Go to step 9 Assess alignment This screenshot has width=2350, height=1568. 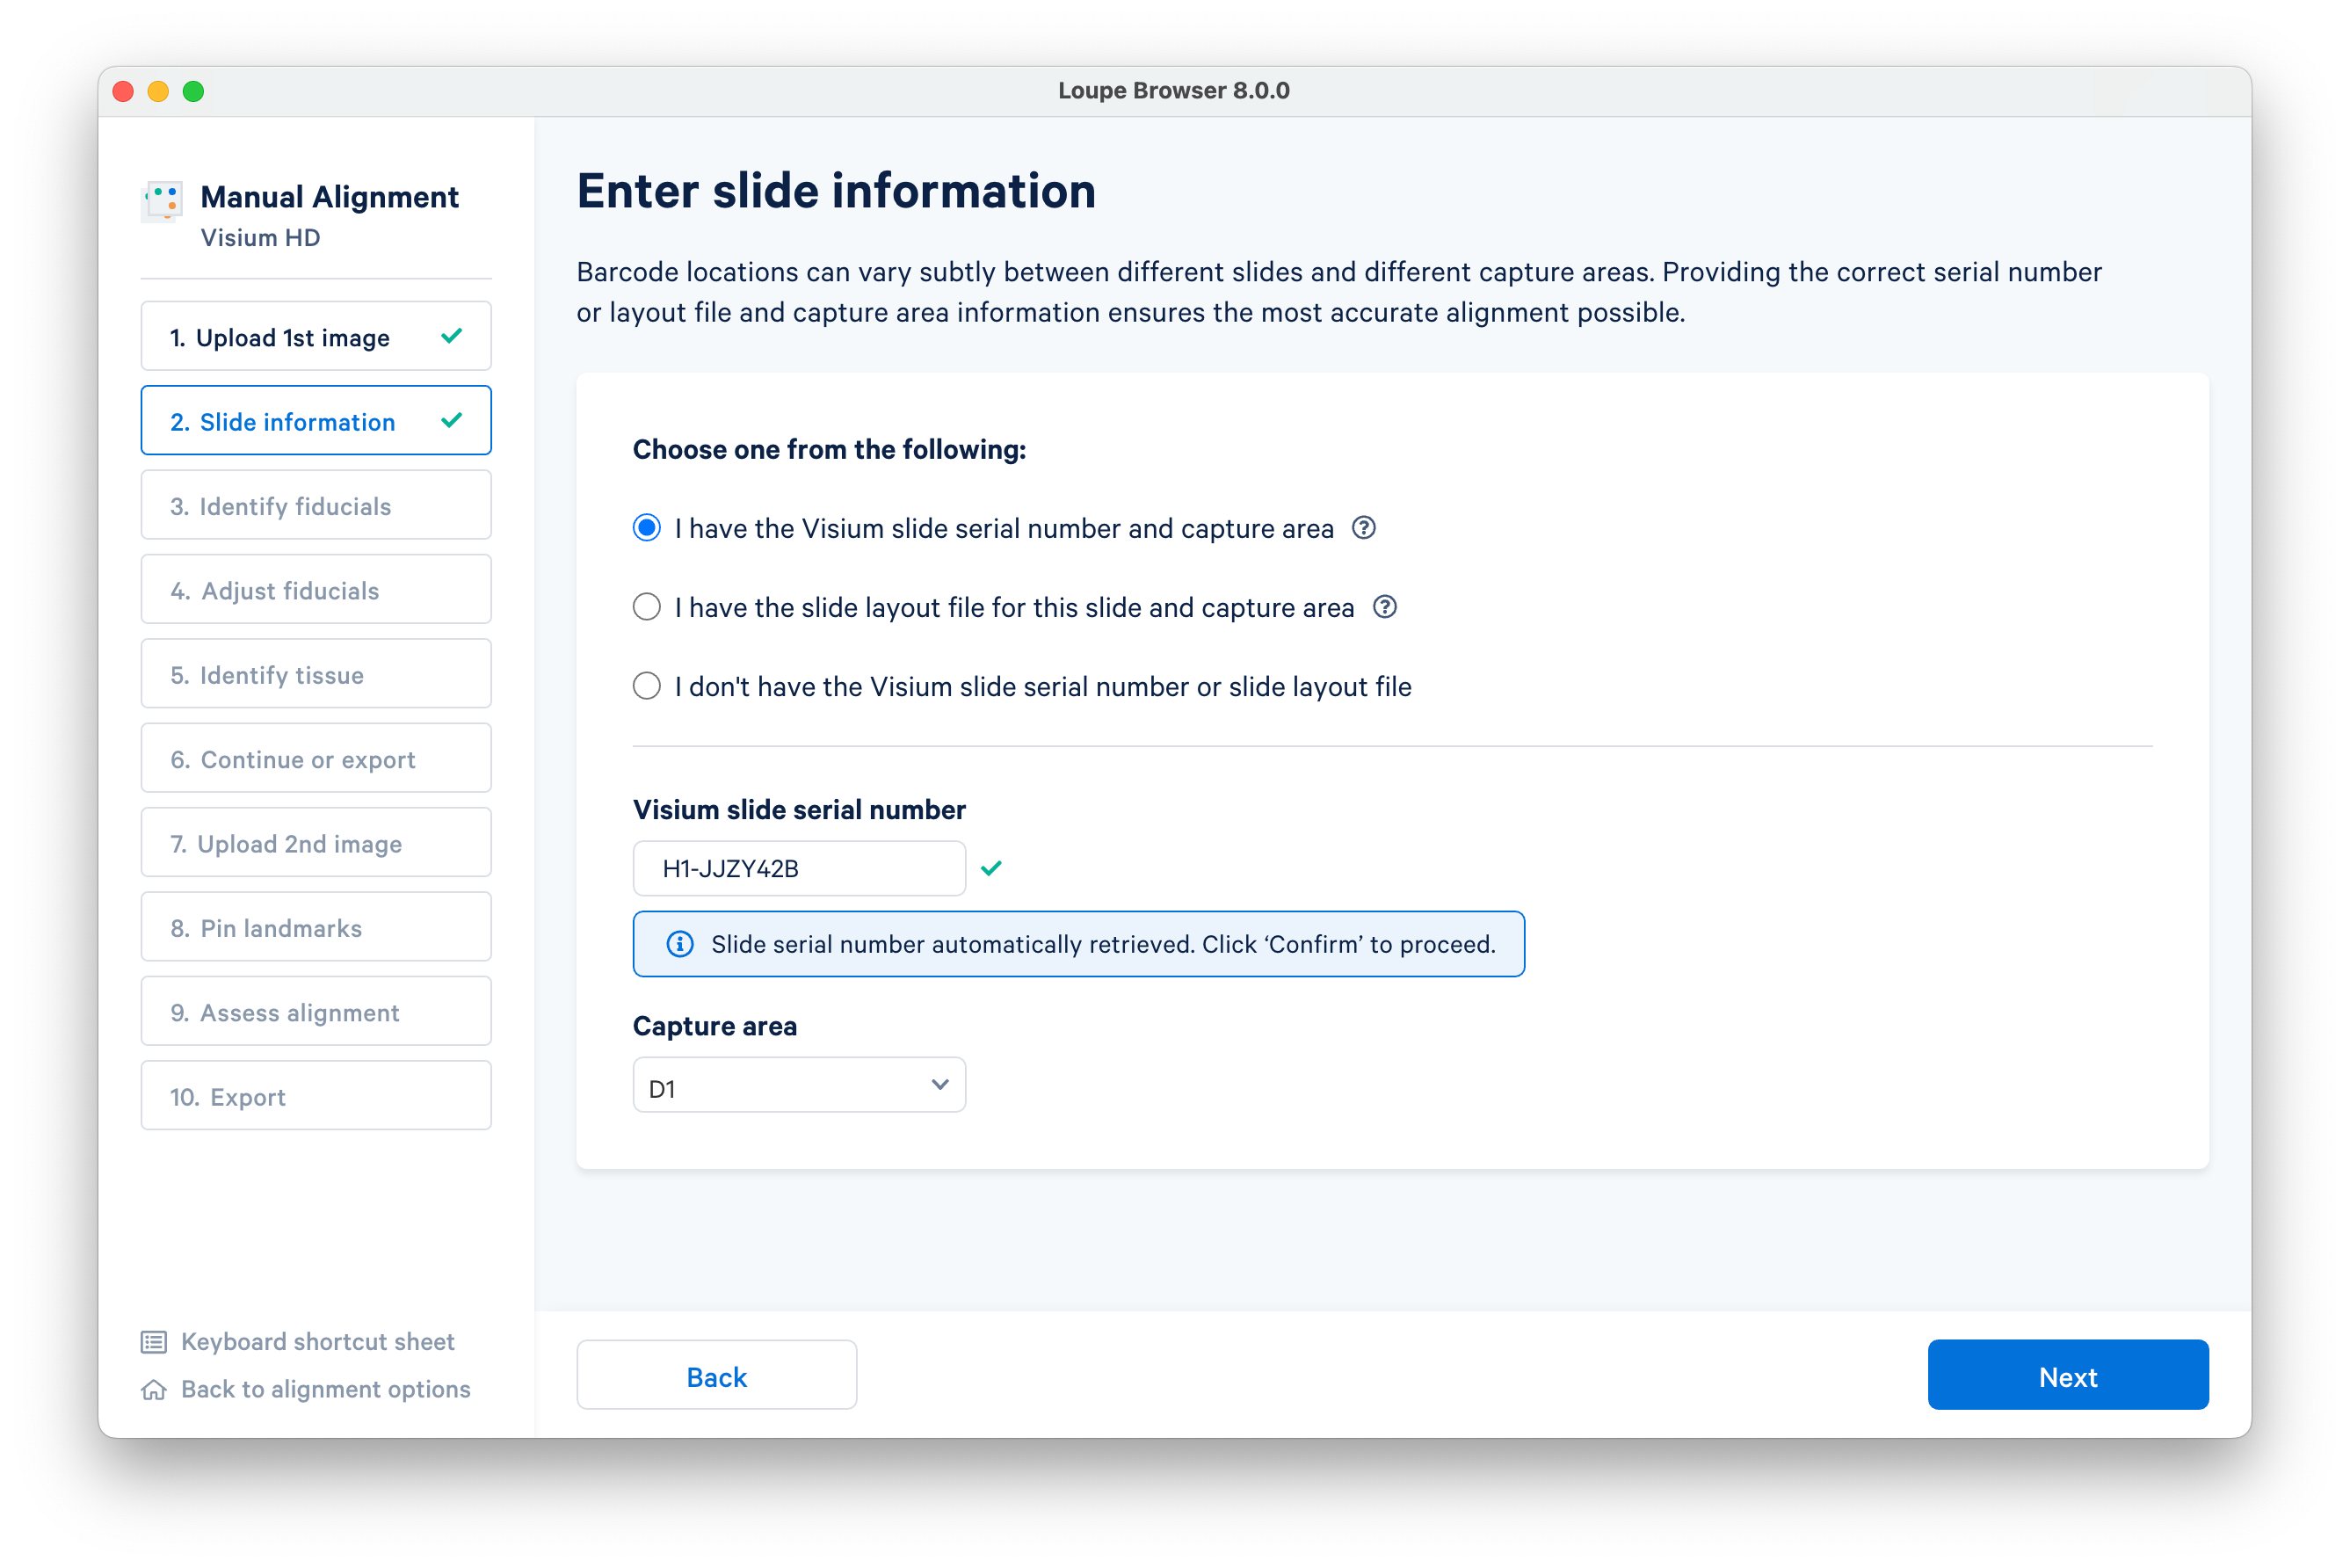(316, 1012)
